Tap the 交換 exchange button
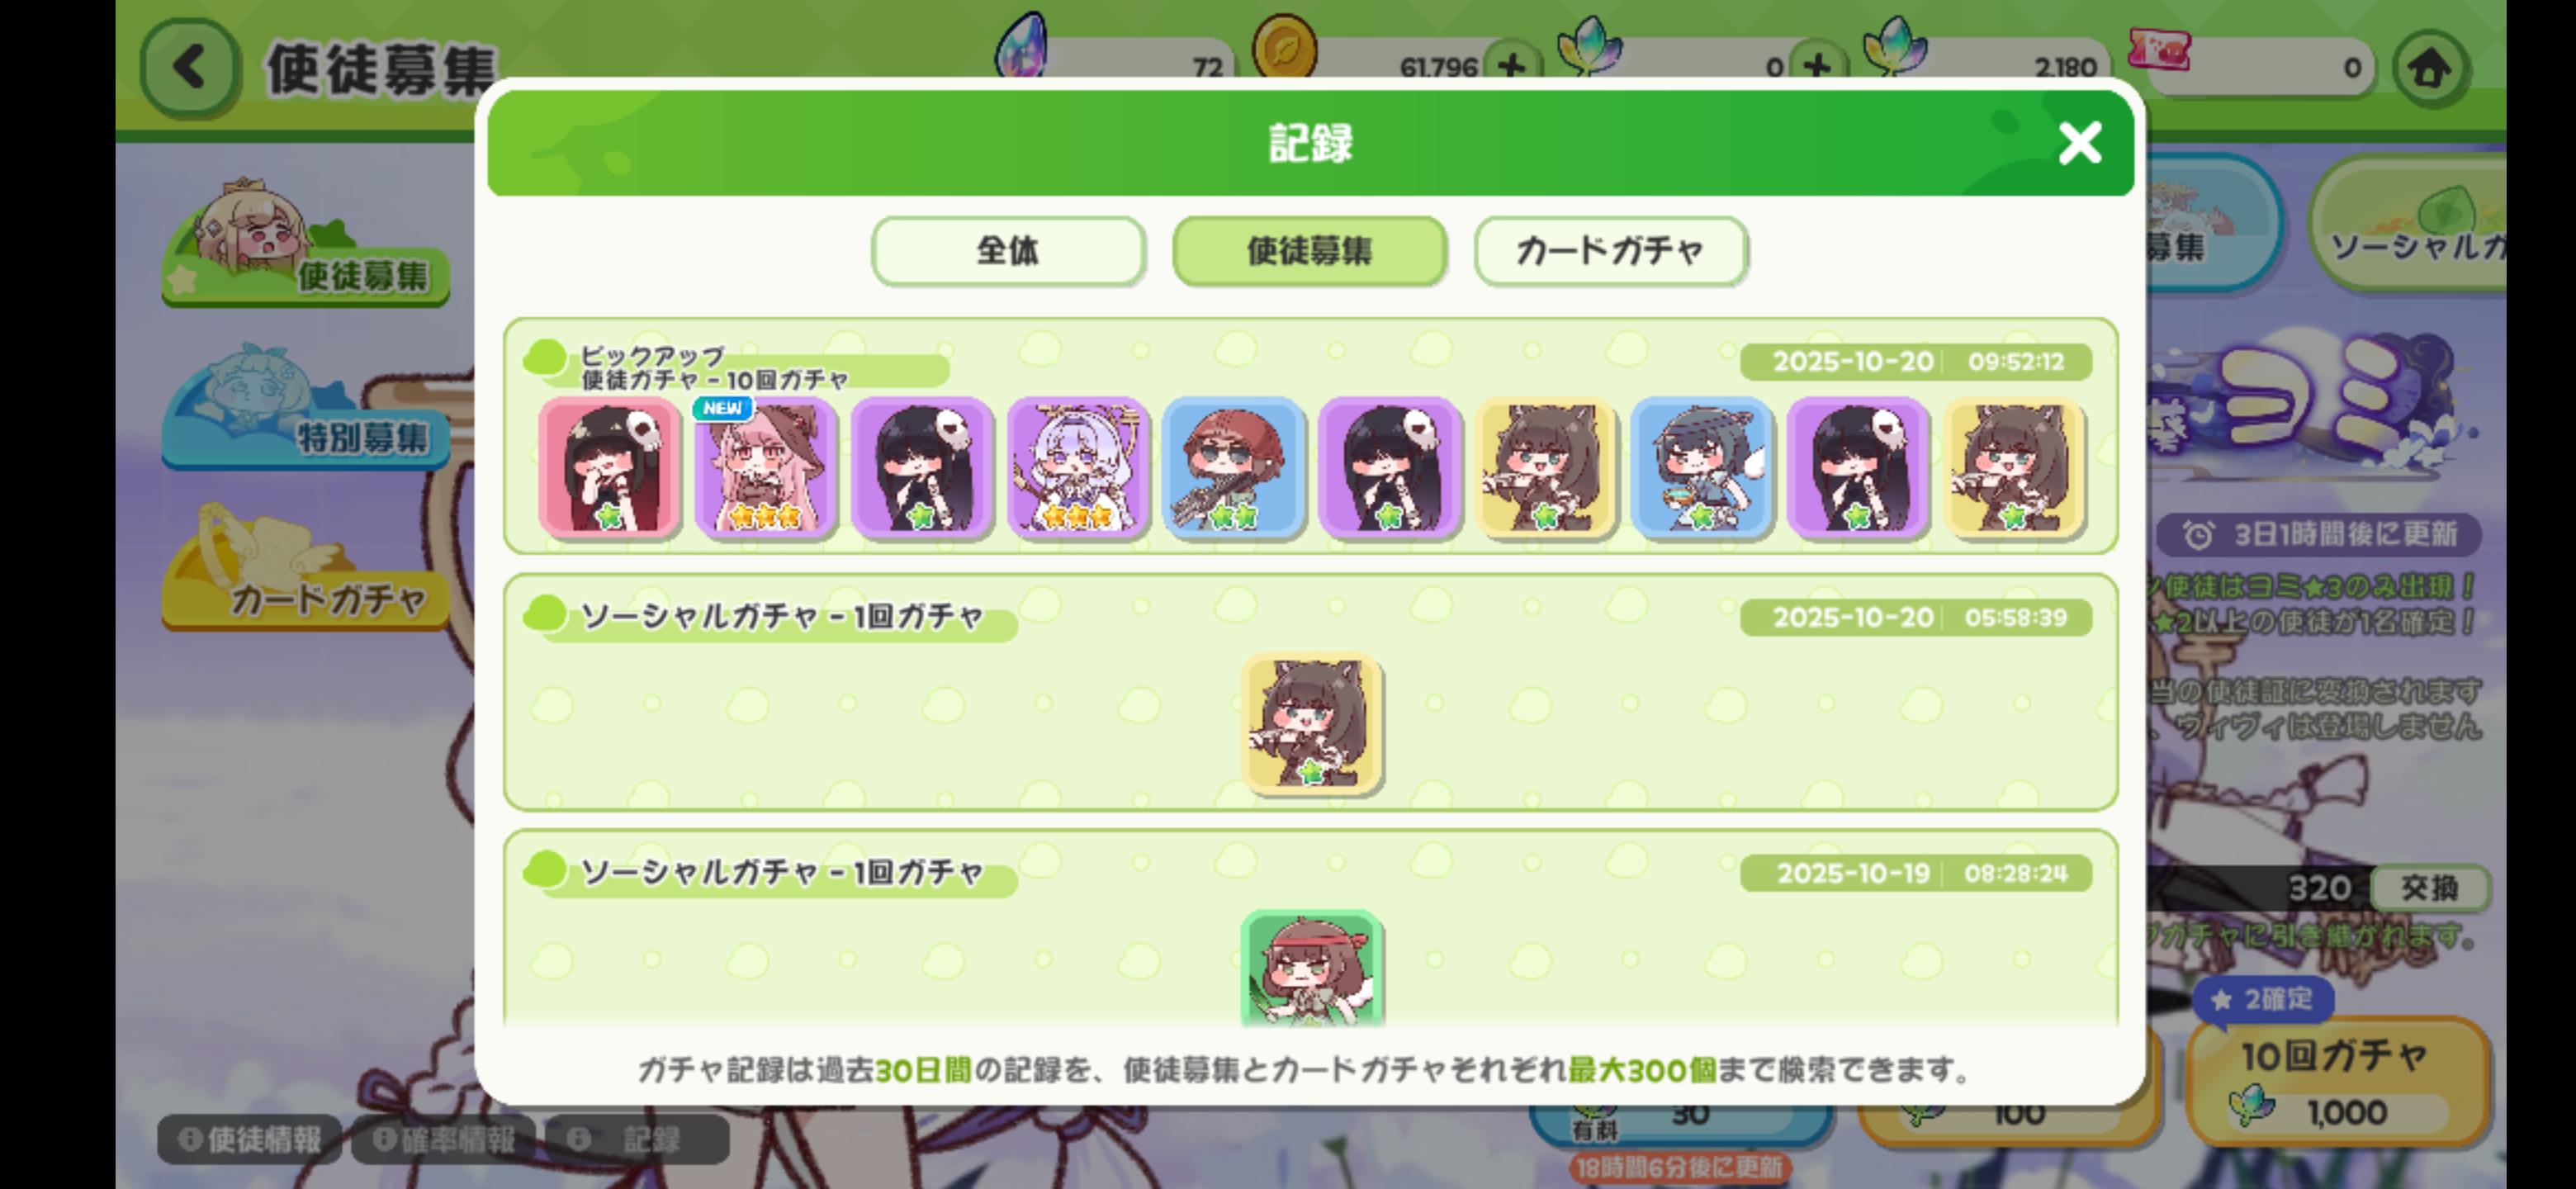Image resolution: width=2576 pixels, height=1189 pixels. [2429, 888]
